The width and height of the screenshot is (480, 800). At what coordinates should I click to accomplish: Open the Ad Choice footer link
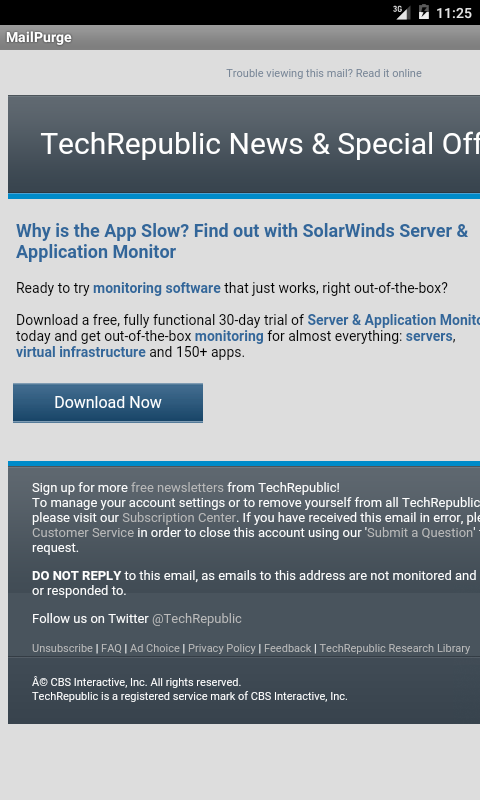click(155, 648)
